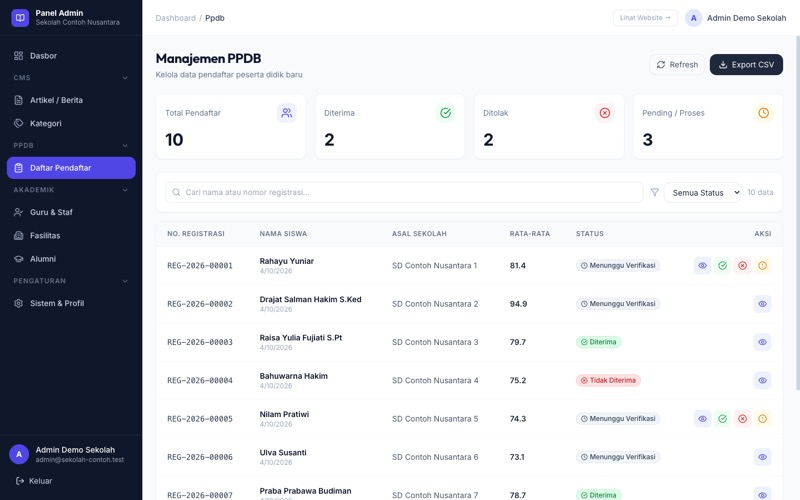Click the filter funnel icon
The height and width of the screenshot is (500, 800).
click(655, 192)
